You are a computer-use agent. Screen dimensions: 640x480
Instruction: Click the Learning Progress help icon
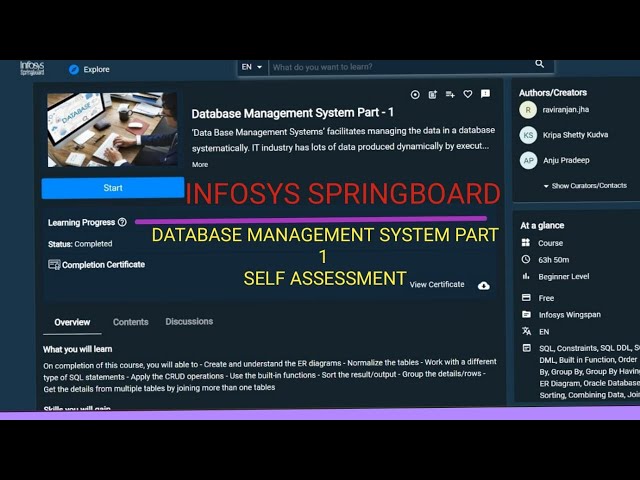tap(122, 222)
